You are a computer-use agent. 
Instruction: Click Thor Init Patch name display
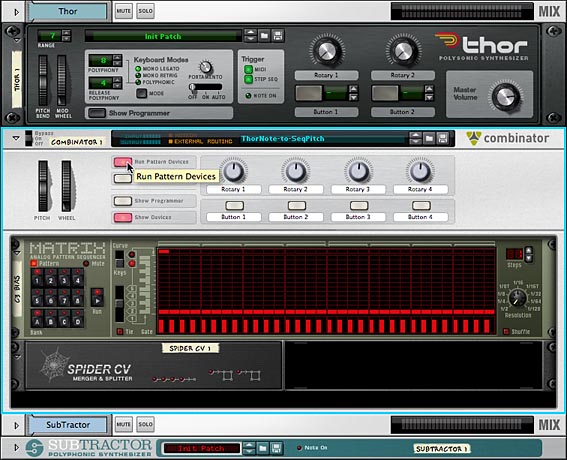coord(163,36)
